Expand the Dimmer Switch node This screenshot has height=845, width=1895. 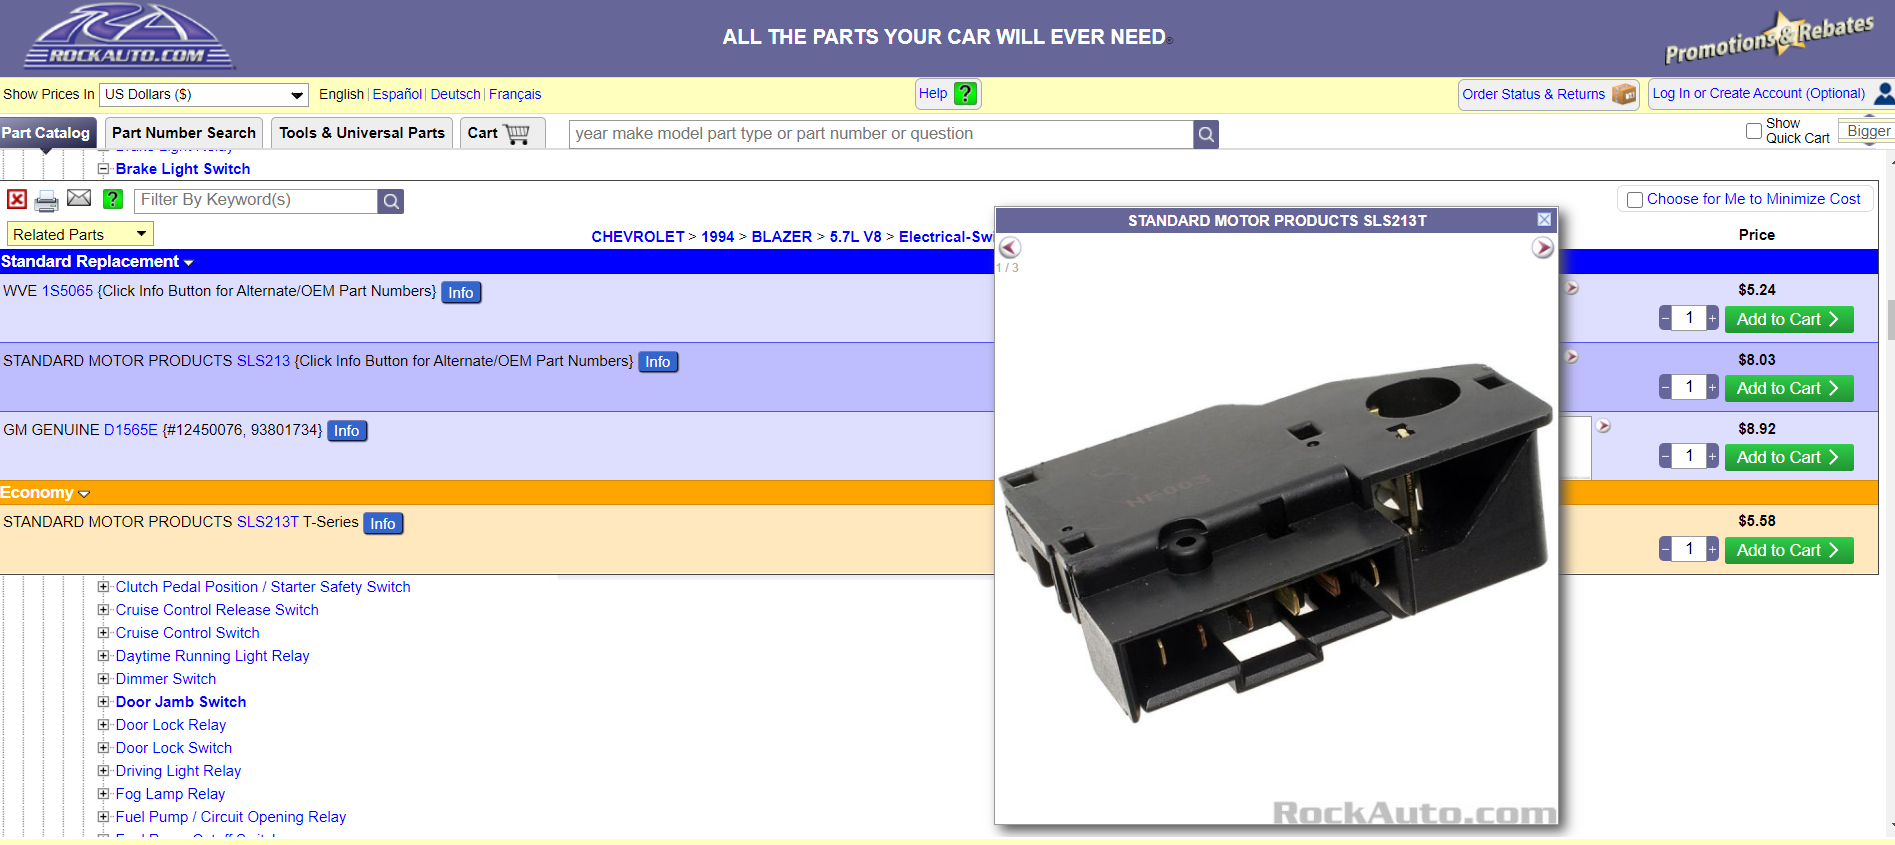[103, 679]
